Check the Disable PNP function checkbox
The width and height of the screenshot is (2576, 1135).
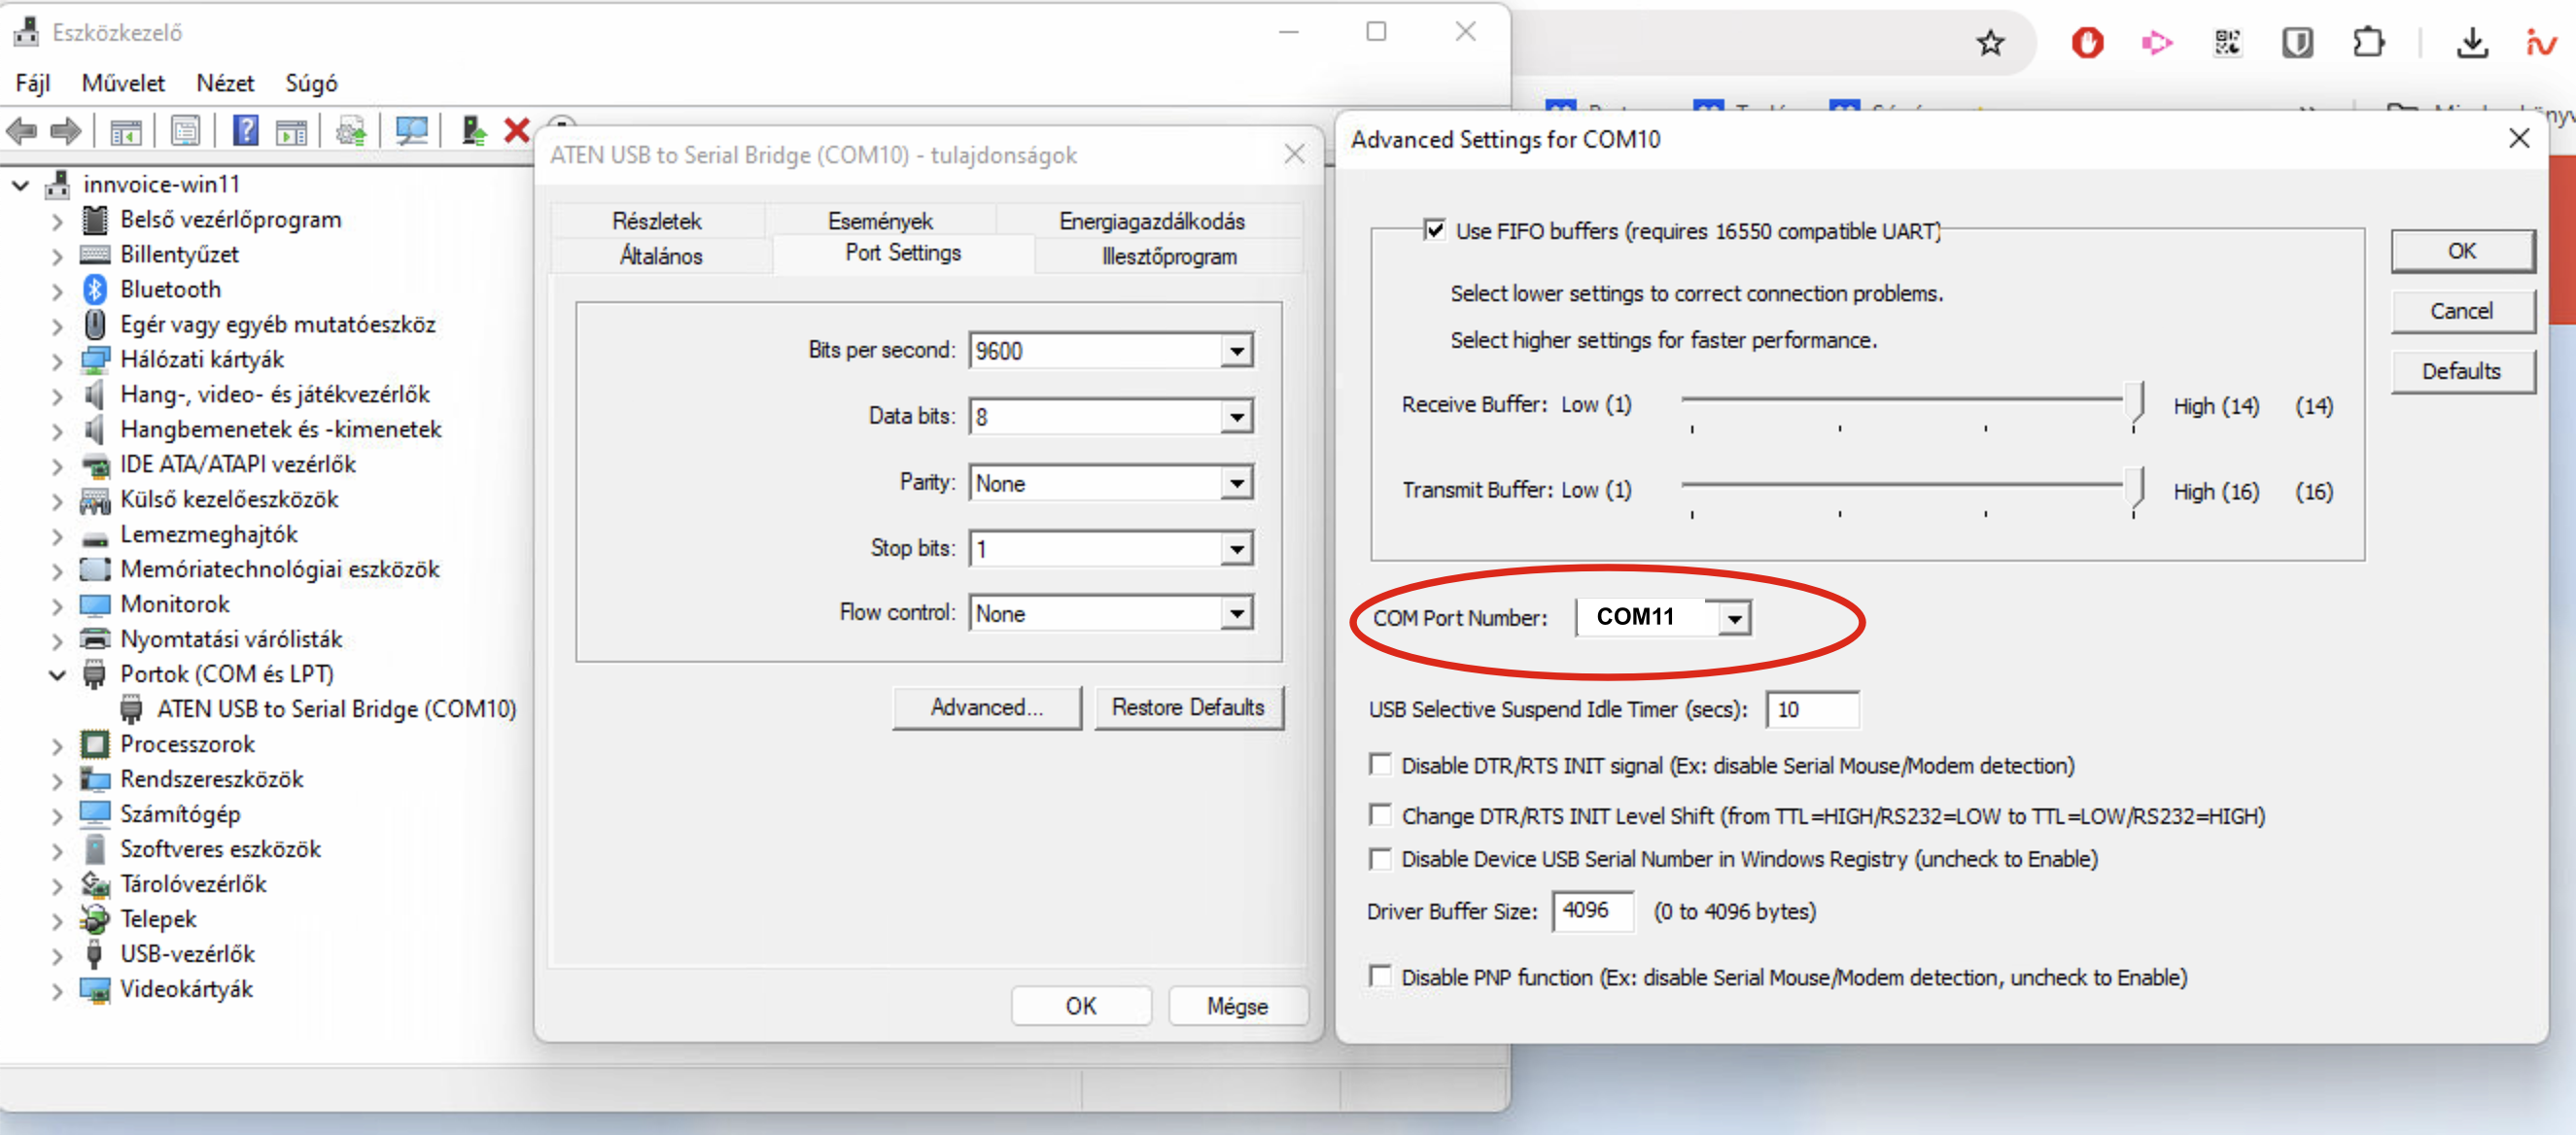pyautogui.click(x=1380, y=976)
